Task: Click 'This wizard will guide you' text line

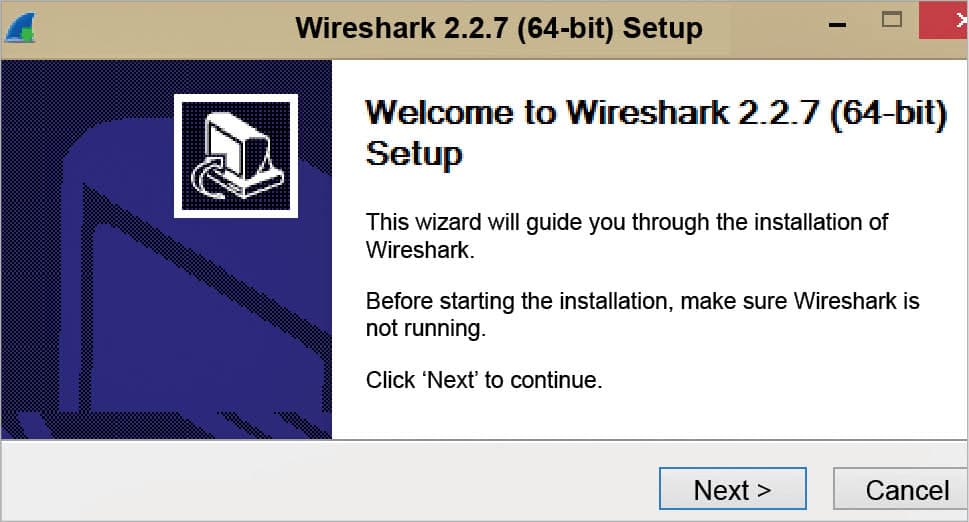Action: tap(626, 222)
